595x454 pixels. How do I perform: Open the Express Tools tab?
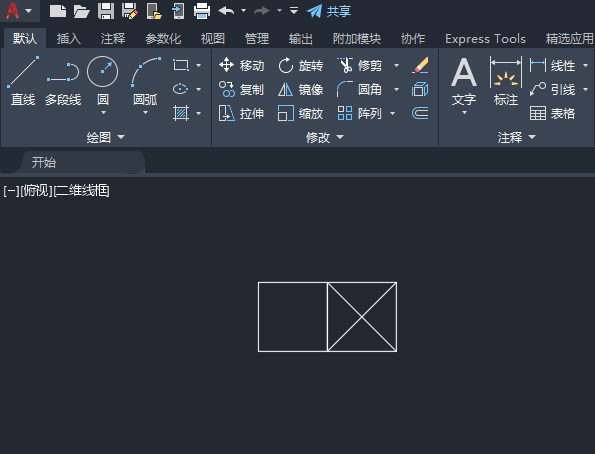(485, 39)
